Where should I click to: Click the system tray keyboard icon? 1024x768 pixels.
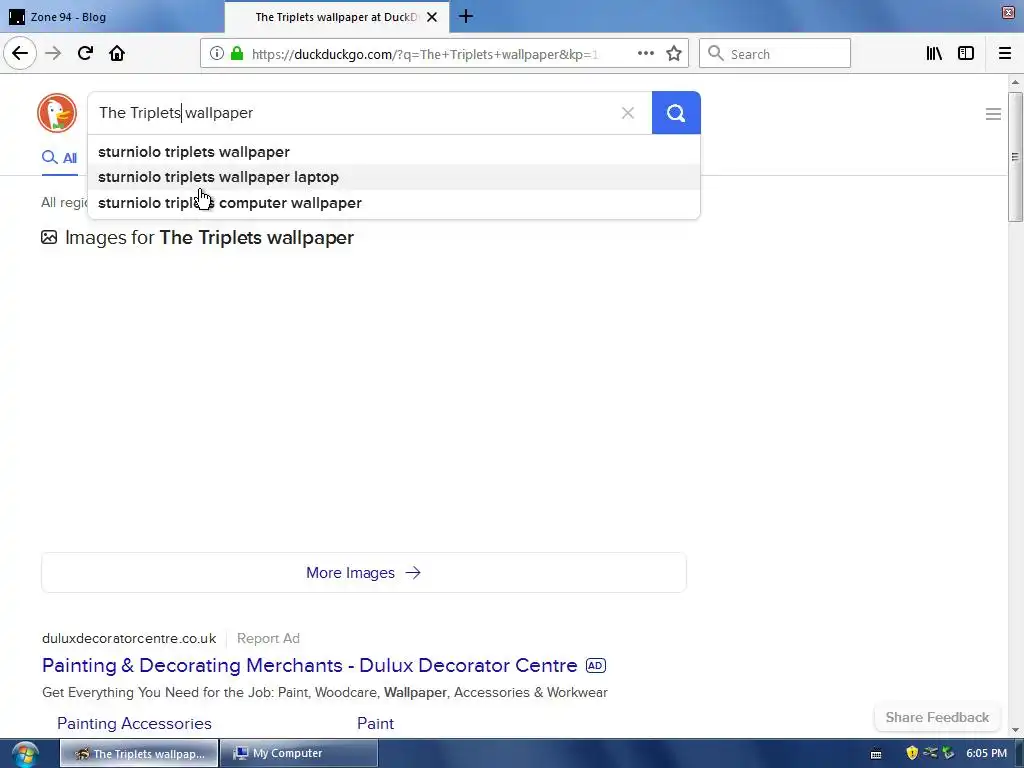click(x=876, y=754)
